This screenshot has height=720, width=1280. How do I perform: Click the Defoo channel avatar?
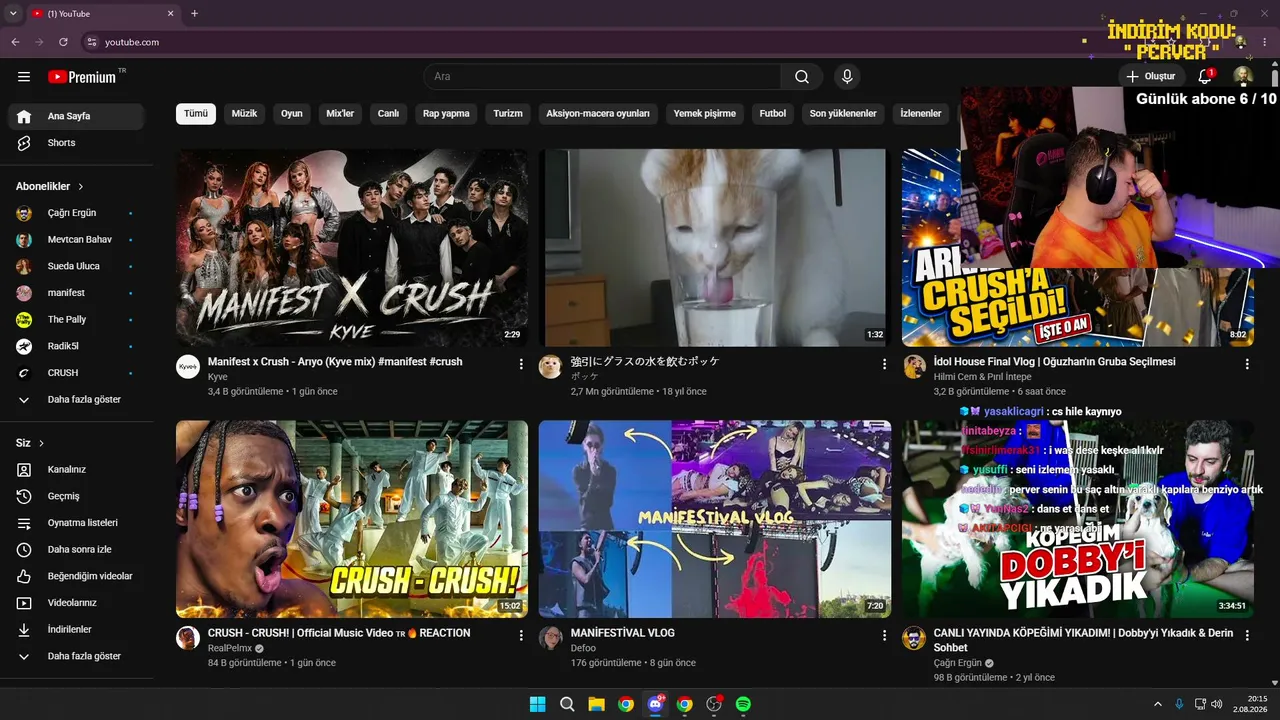click(551, 637)
